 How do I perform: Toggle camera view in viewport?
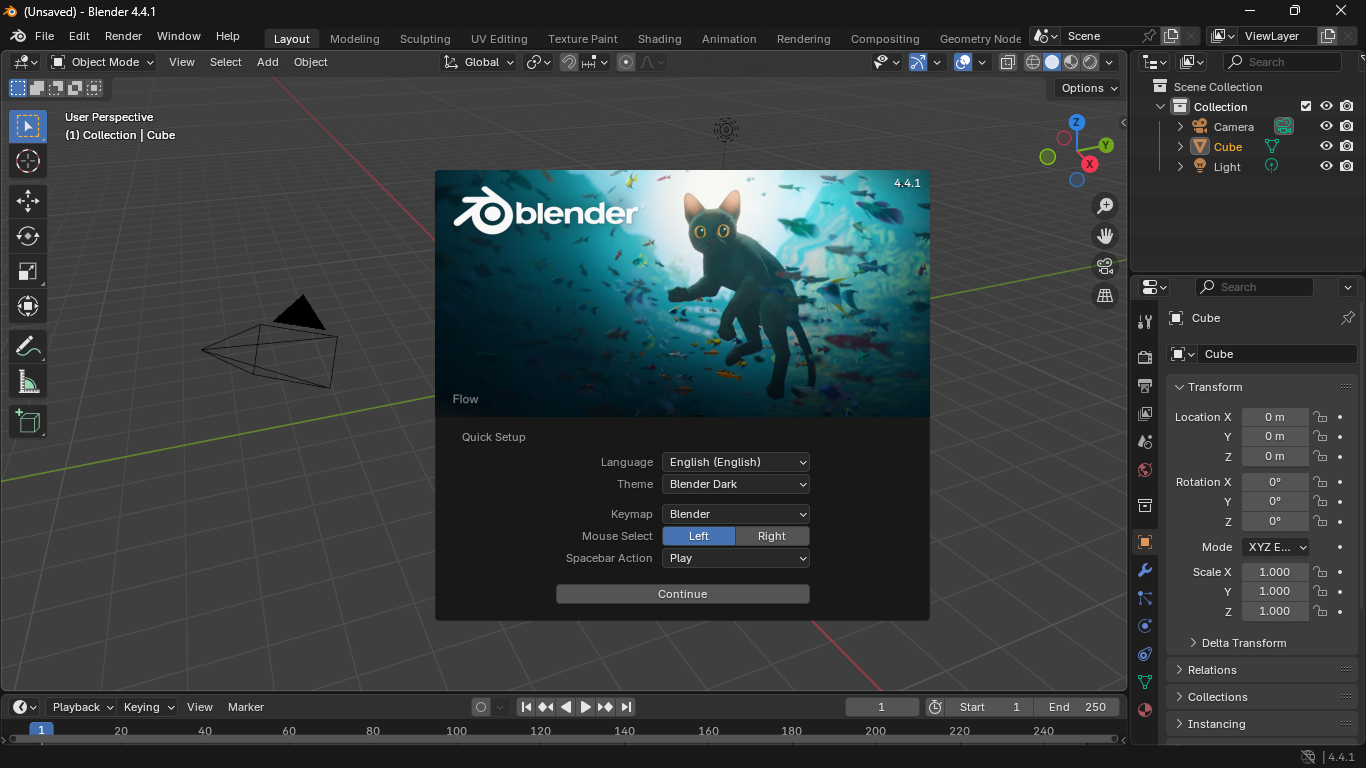coord(1105,266)
